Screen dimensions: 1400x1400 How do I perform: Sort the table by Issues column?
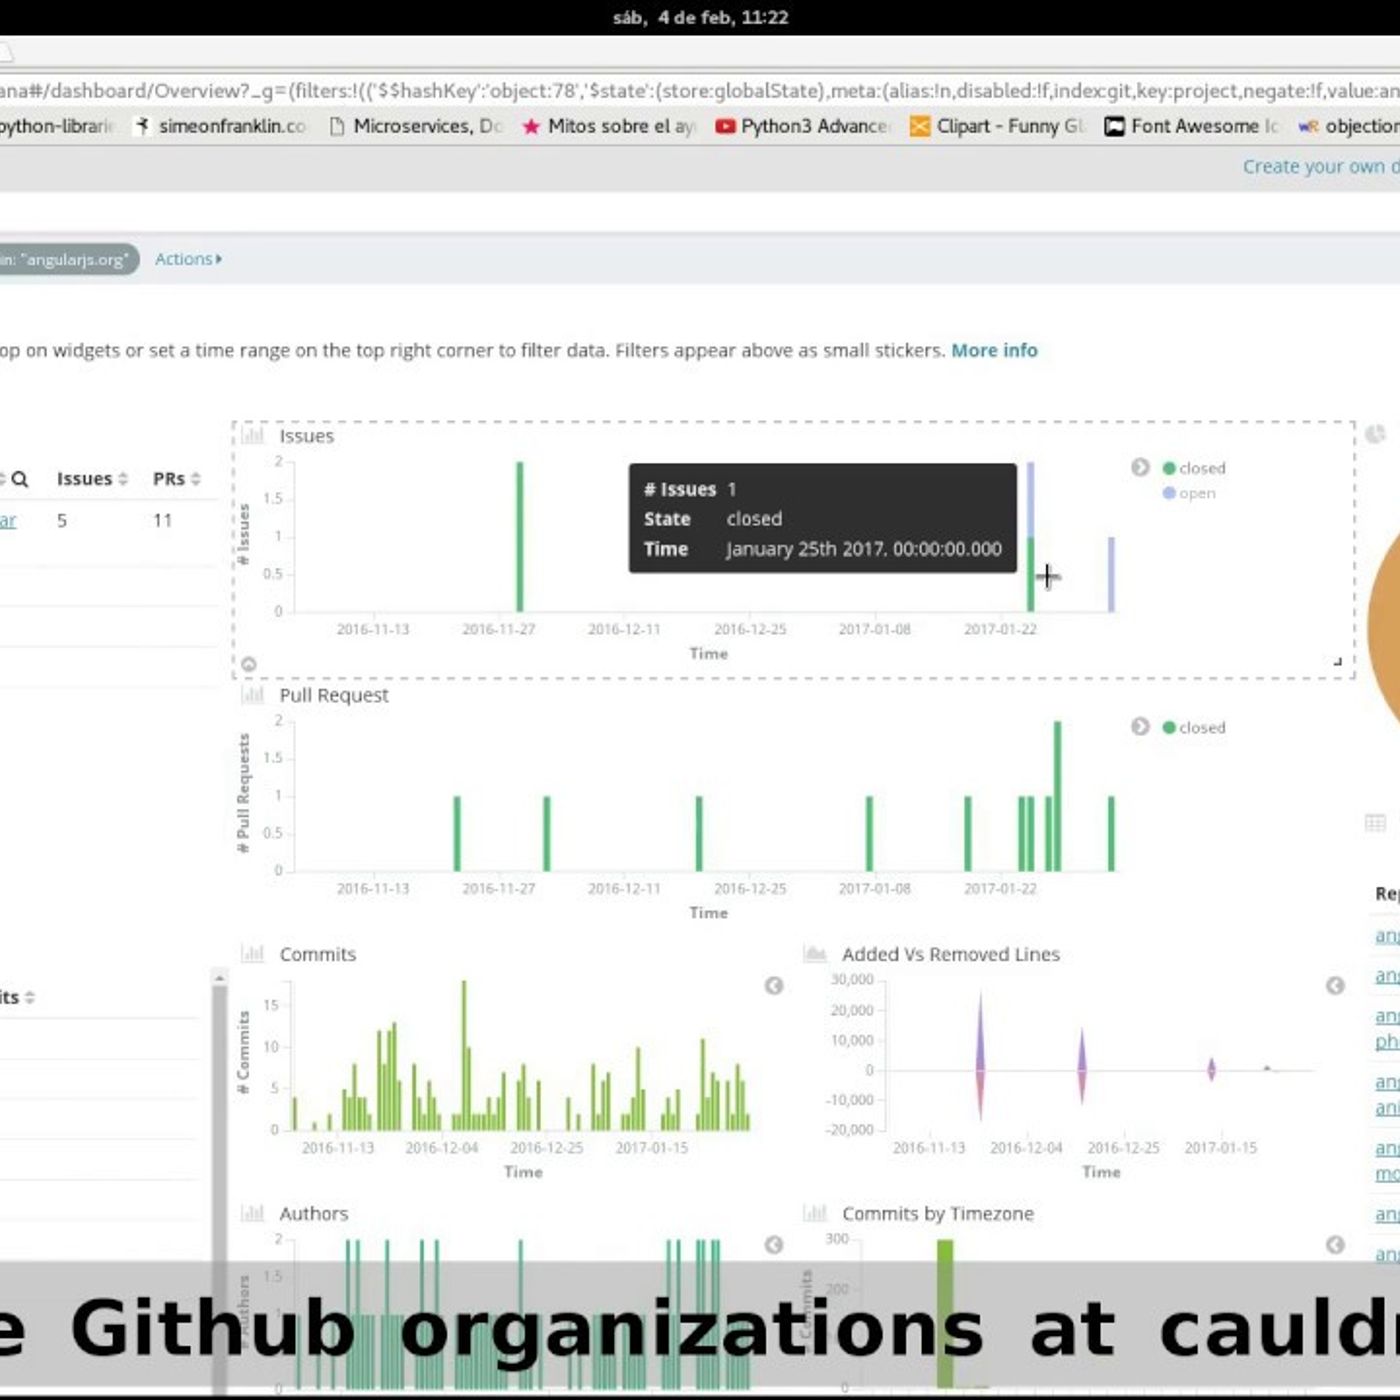pyautogui.click(x=92, y=479)
